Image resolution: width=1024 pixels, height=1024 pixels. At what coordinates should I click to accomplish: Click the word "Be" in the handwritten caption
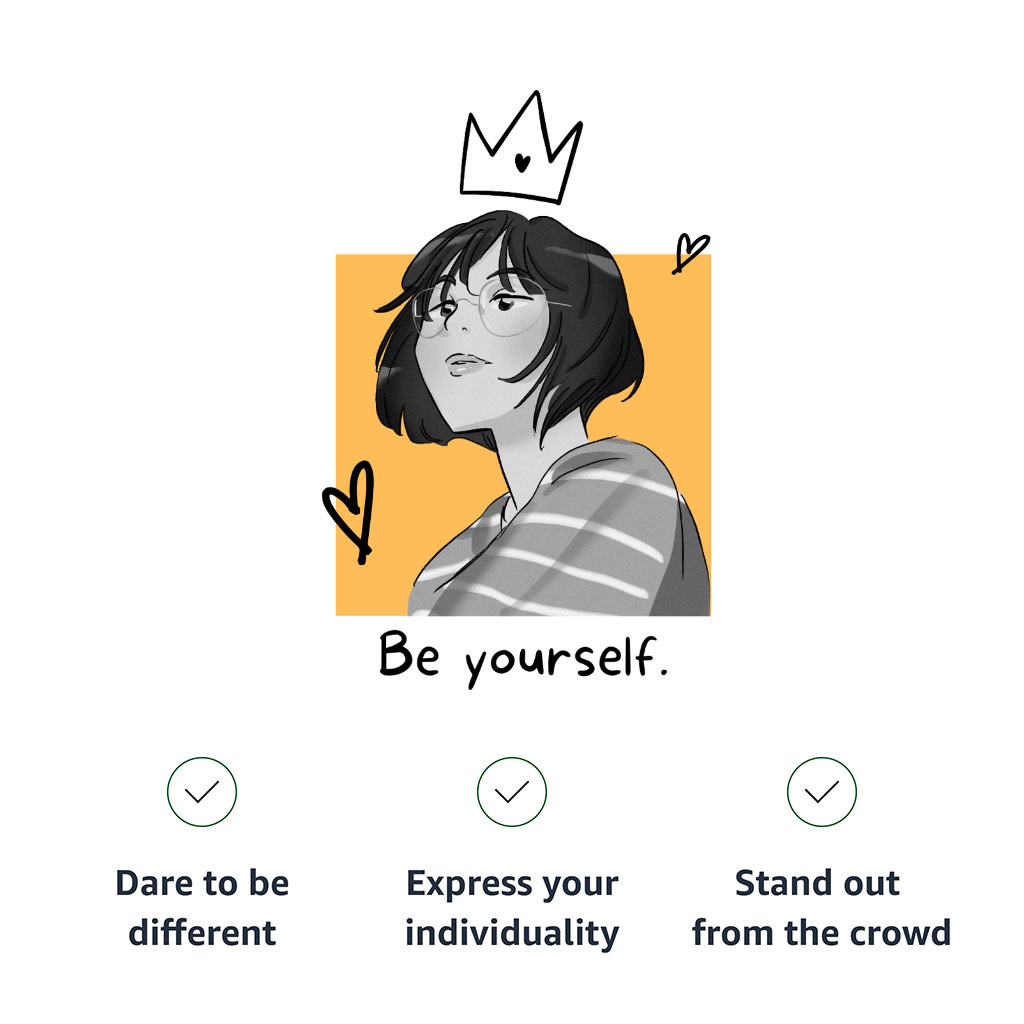coord(409,656)
